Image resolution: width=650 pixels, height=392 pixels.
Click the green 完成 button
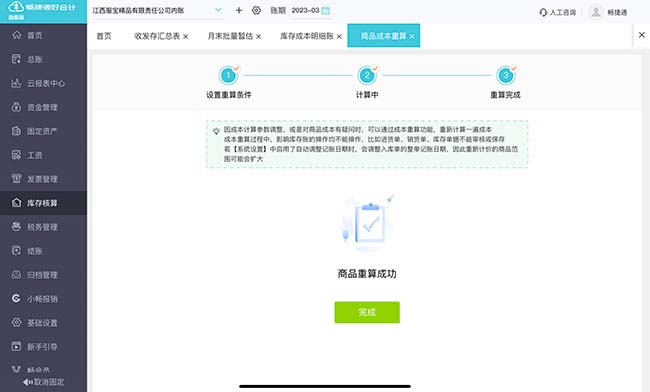coord(367,312)
